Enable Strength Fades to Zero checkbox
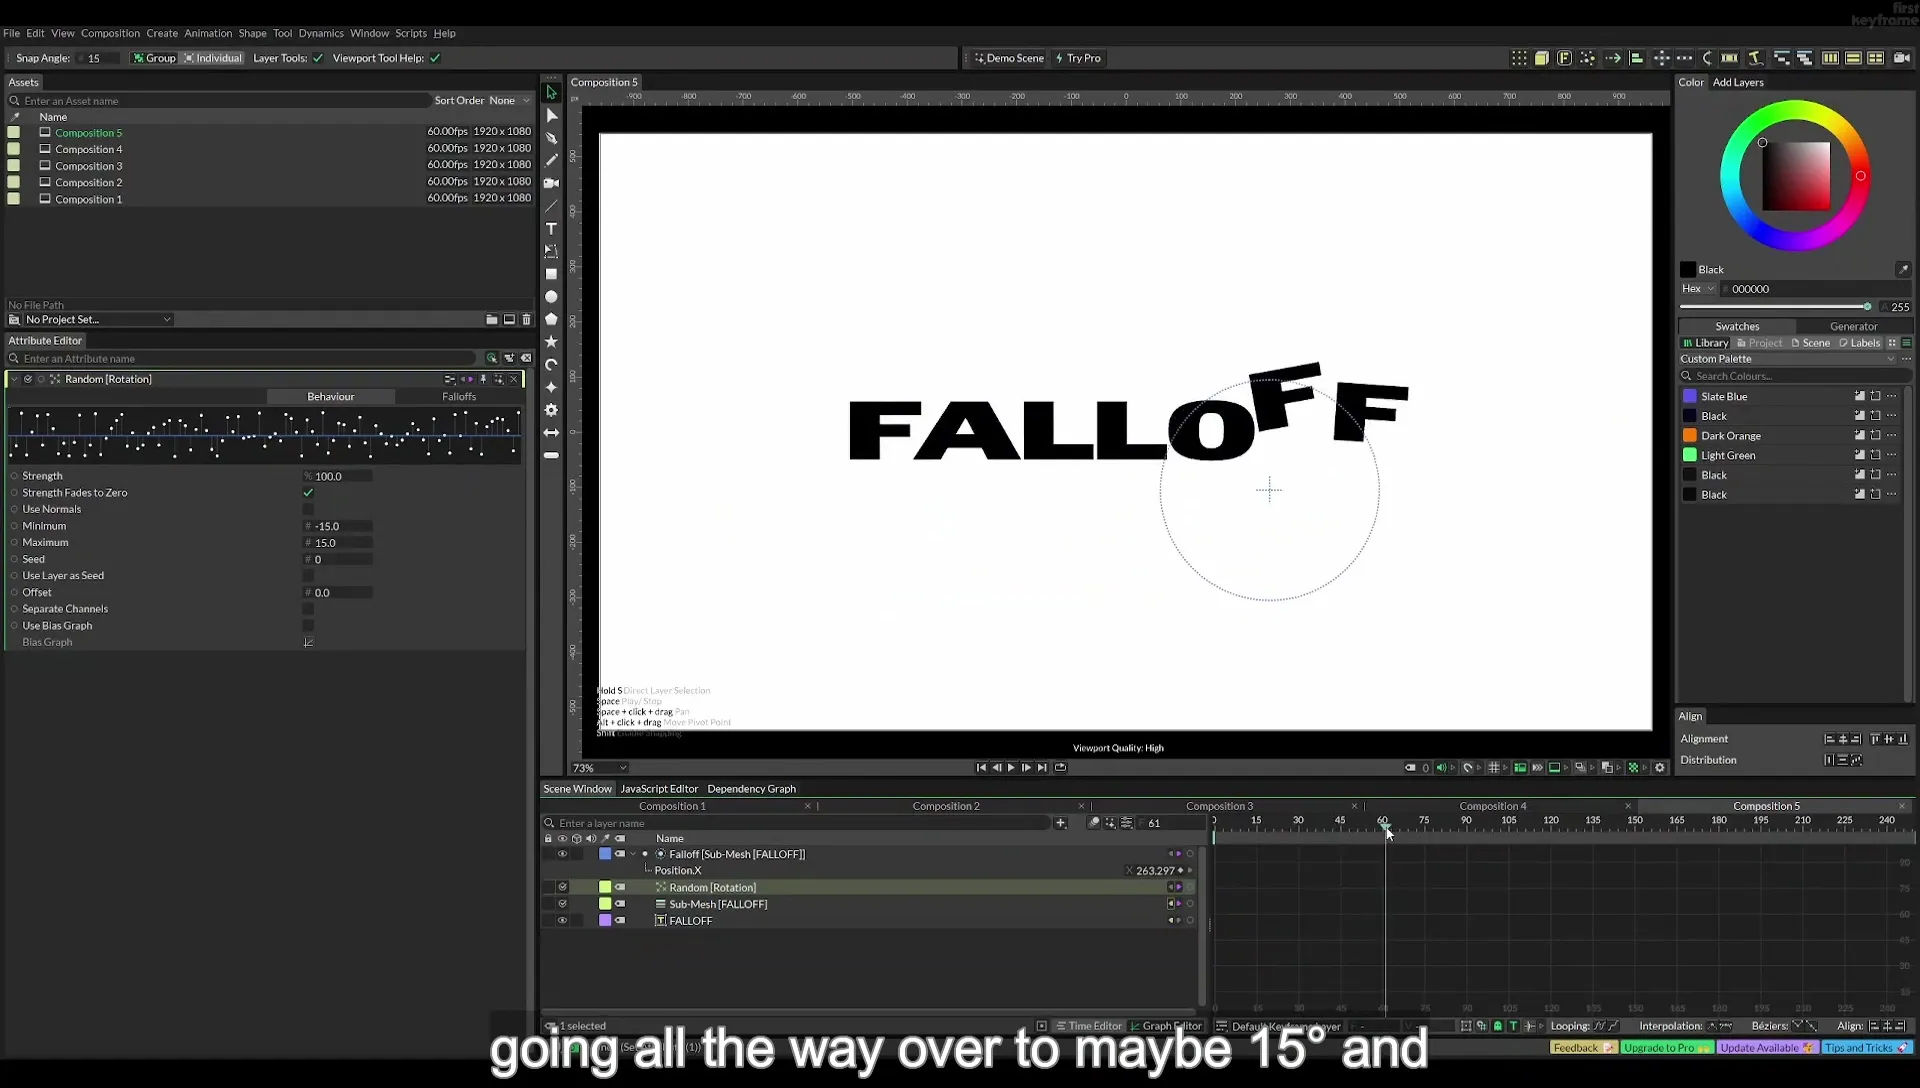 [x=308, y=493]
